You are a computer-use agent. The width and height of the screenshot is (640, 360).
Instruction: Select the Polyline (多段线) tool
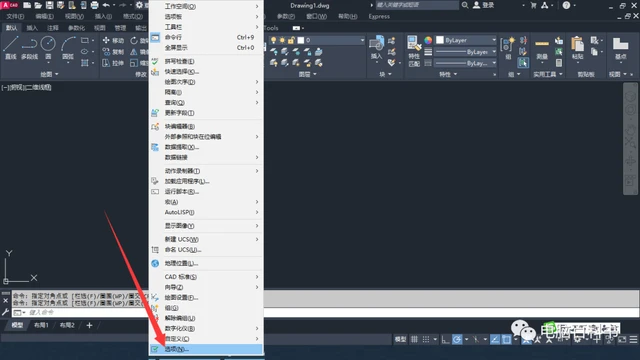tap(29, 47)
